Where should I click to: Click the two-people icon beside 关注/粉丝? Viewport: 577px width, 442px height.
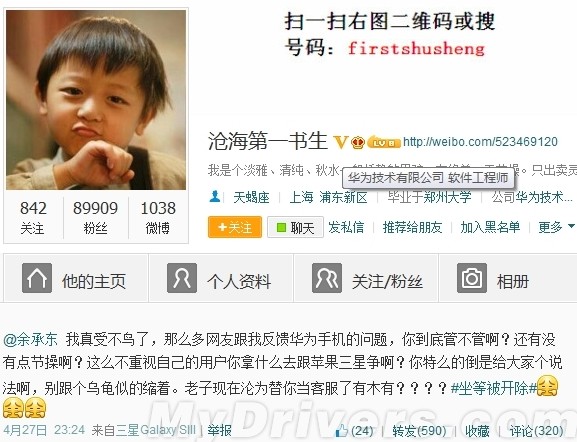[327, 278]
